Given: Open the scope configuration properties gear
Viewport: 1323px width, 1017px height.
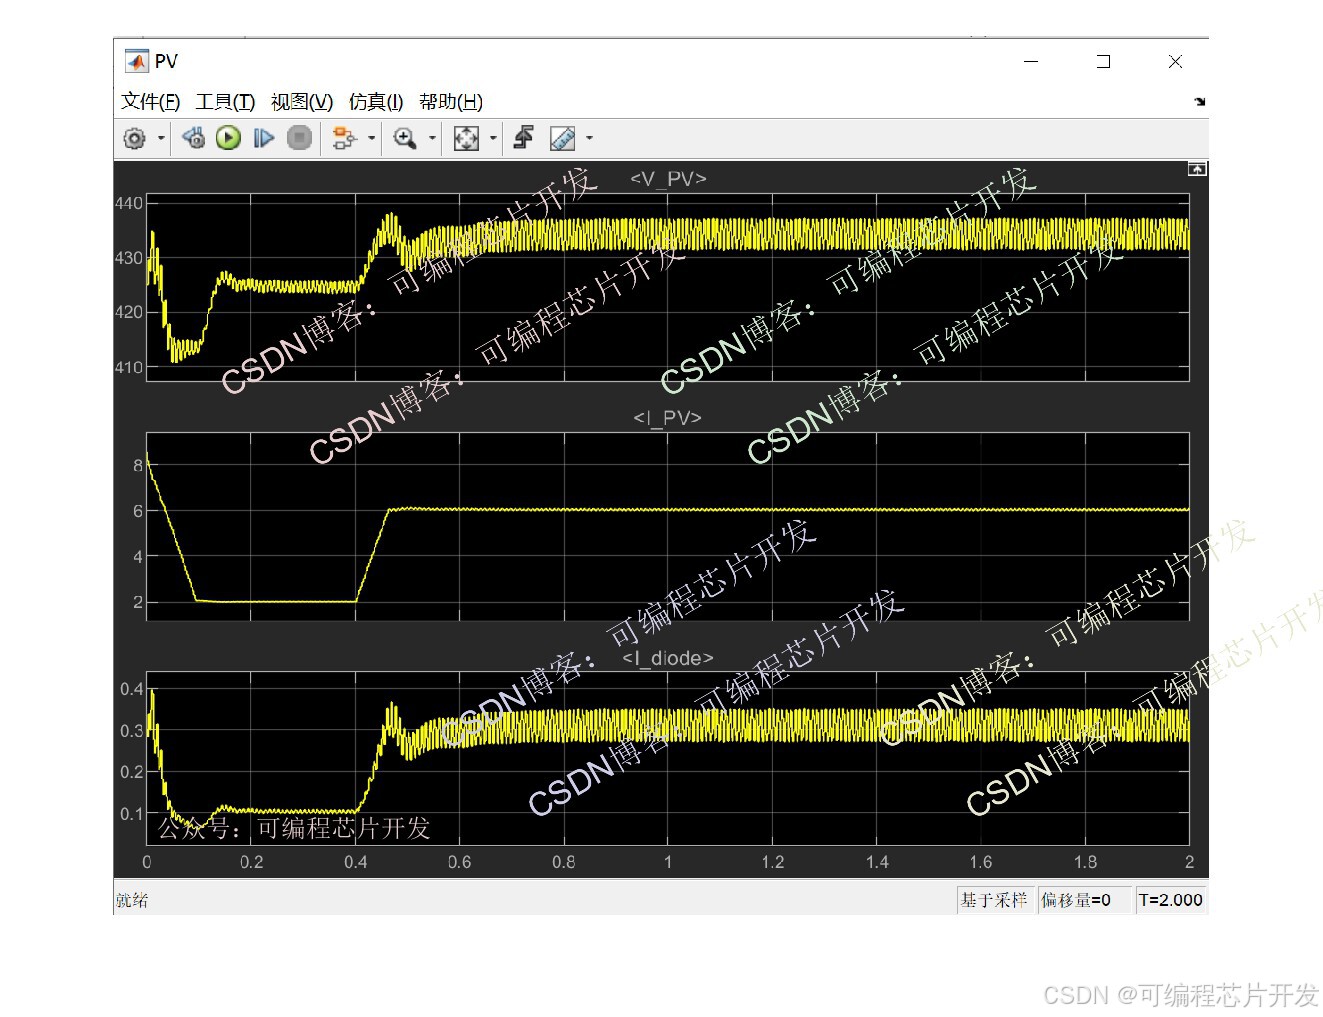Looking at the screenshot, I should [x=134, y=138].
